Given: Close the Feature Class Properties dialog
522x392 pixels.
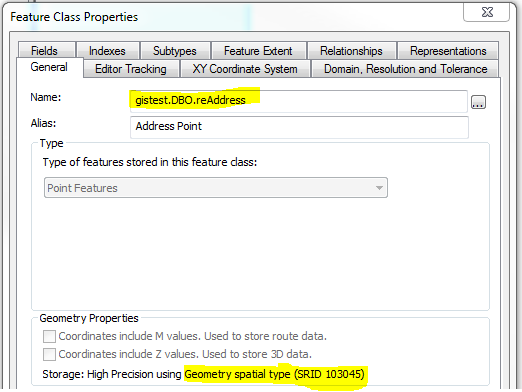Looking at the screenshot, I should (487, 13).
